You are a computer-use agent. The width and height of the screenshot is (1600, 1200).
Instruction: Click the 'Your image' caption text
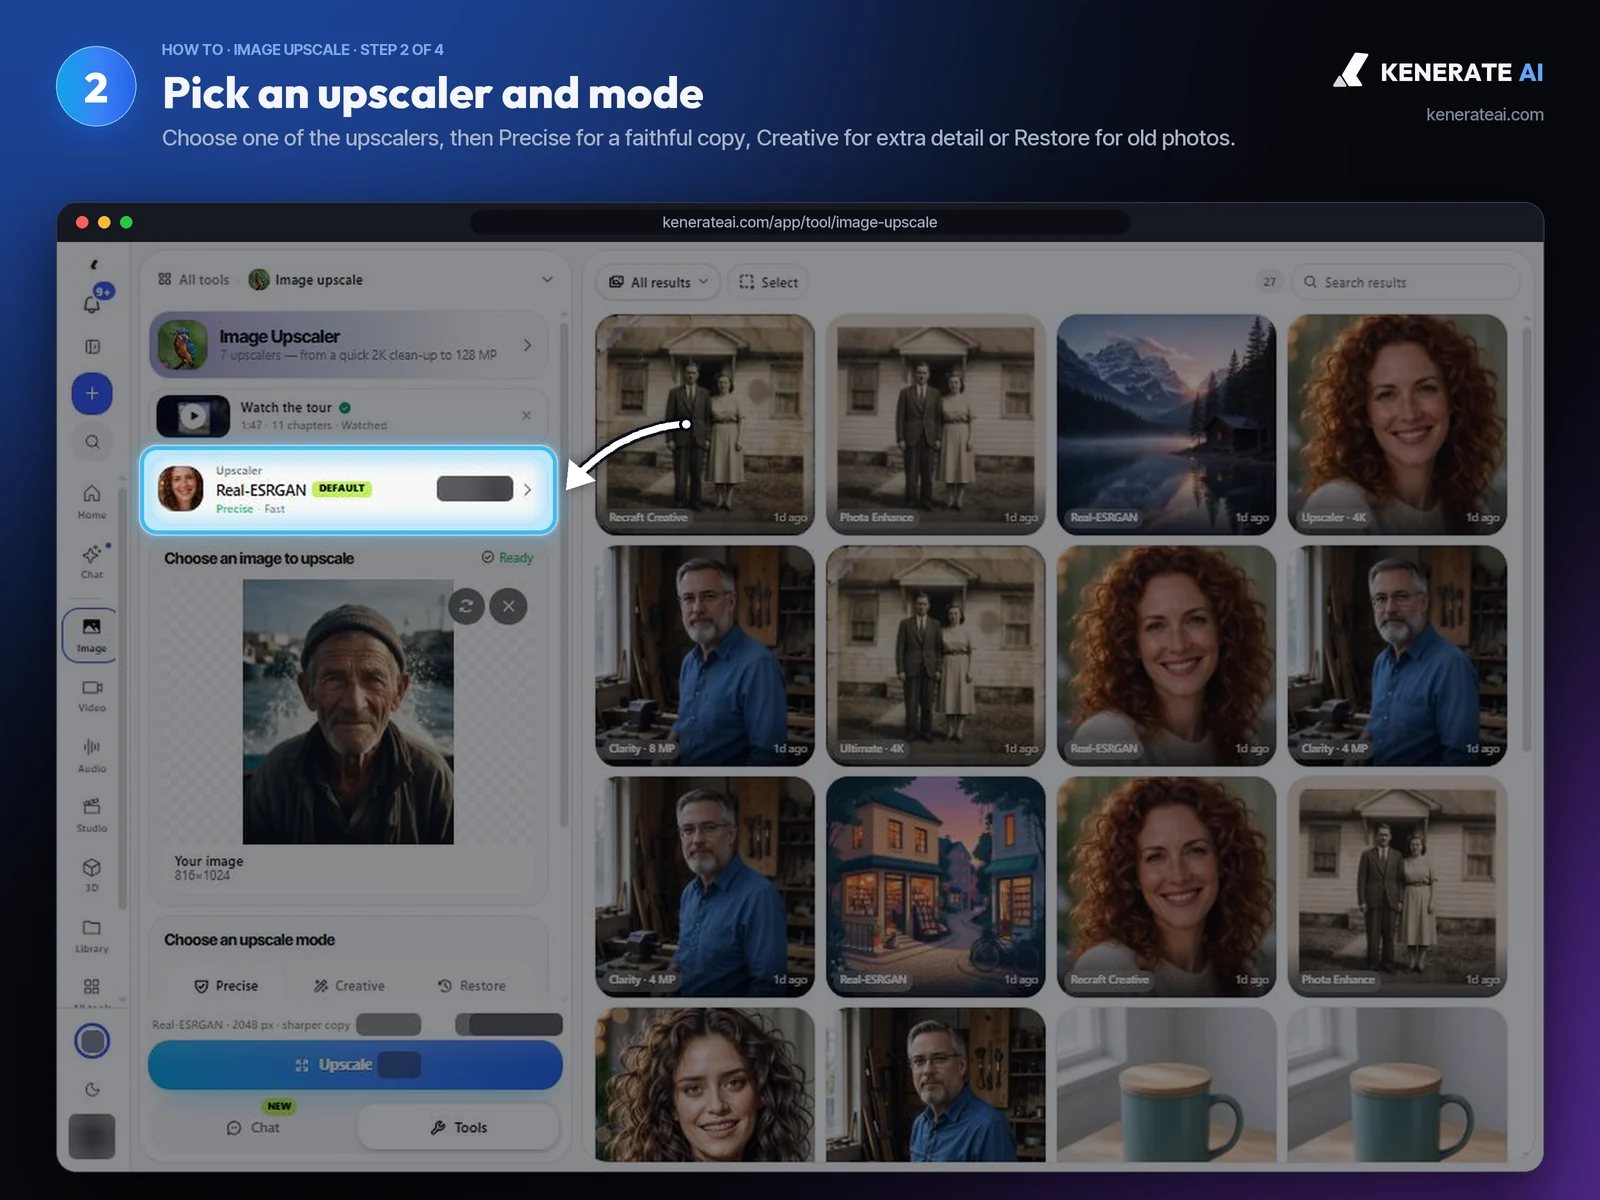tap(208, 860)
